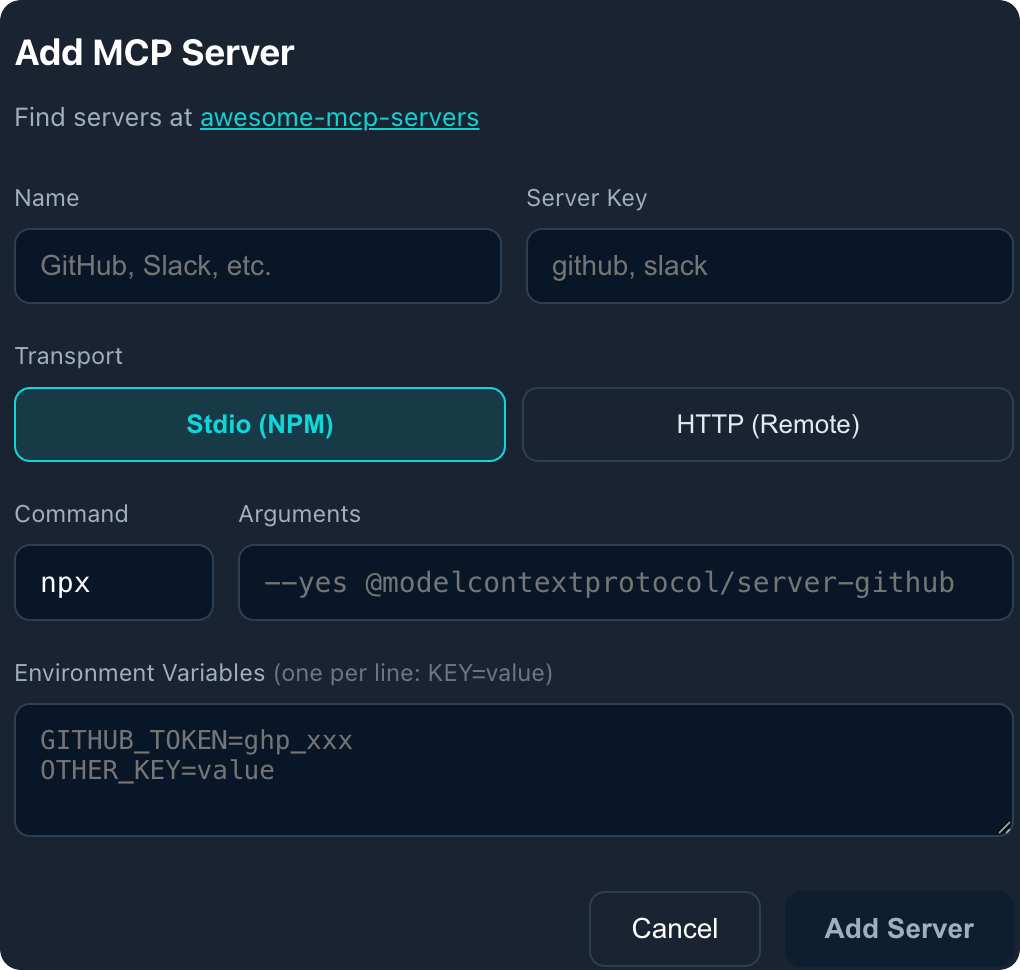The height and width of the screenshot is (970, 1020).
Task: Visit the server directory hyperlink
Action: (339, 117)
